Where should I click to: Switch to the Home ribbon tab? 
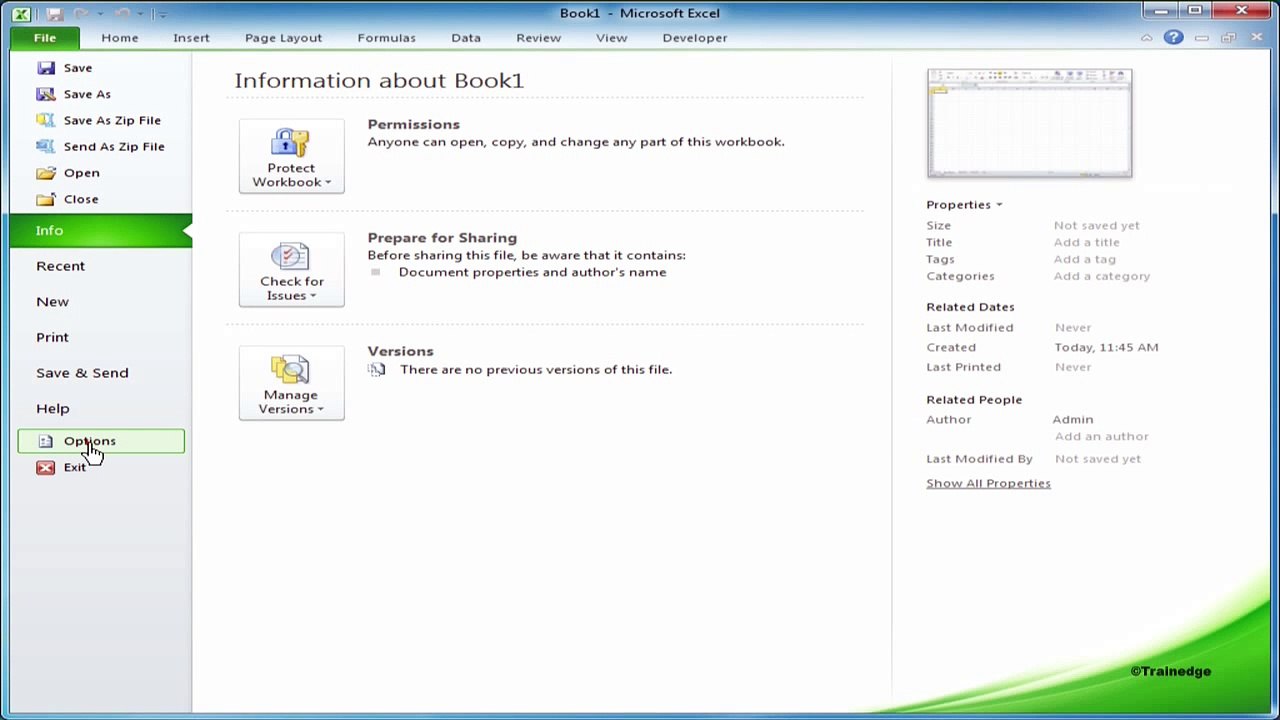(120, 38)
